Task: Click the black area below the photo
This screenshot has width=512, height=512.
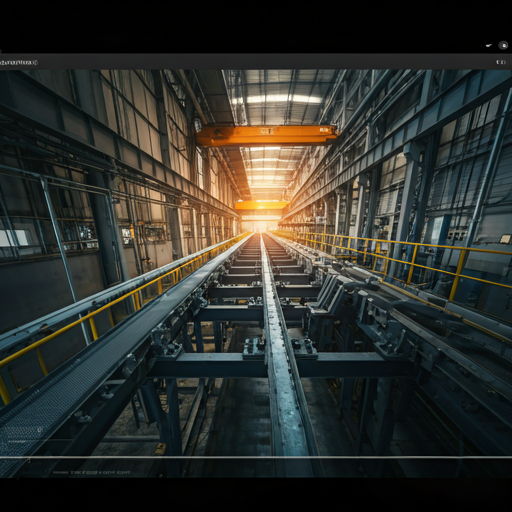Action: pos(256,495)
